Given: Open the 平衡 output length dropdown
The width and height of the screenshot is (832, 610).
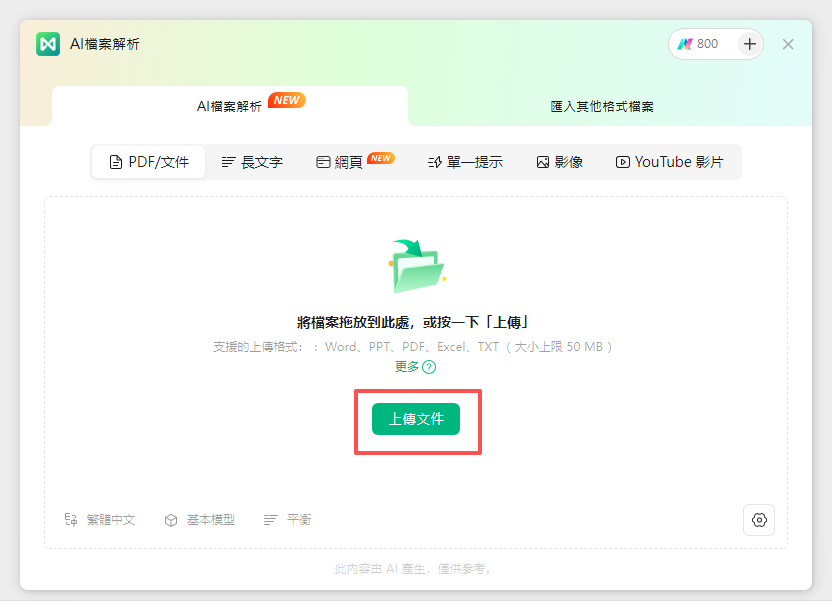Looking at the screenshot, I should pyautogui.click(x=288, y=520).
